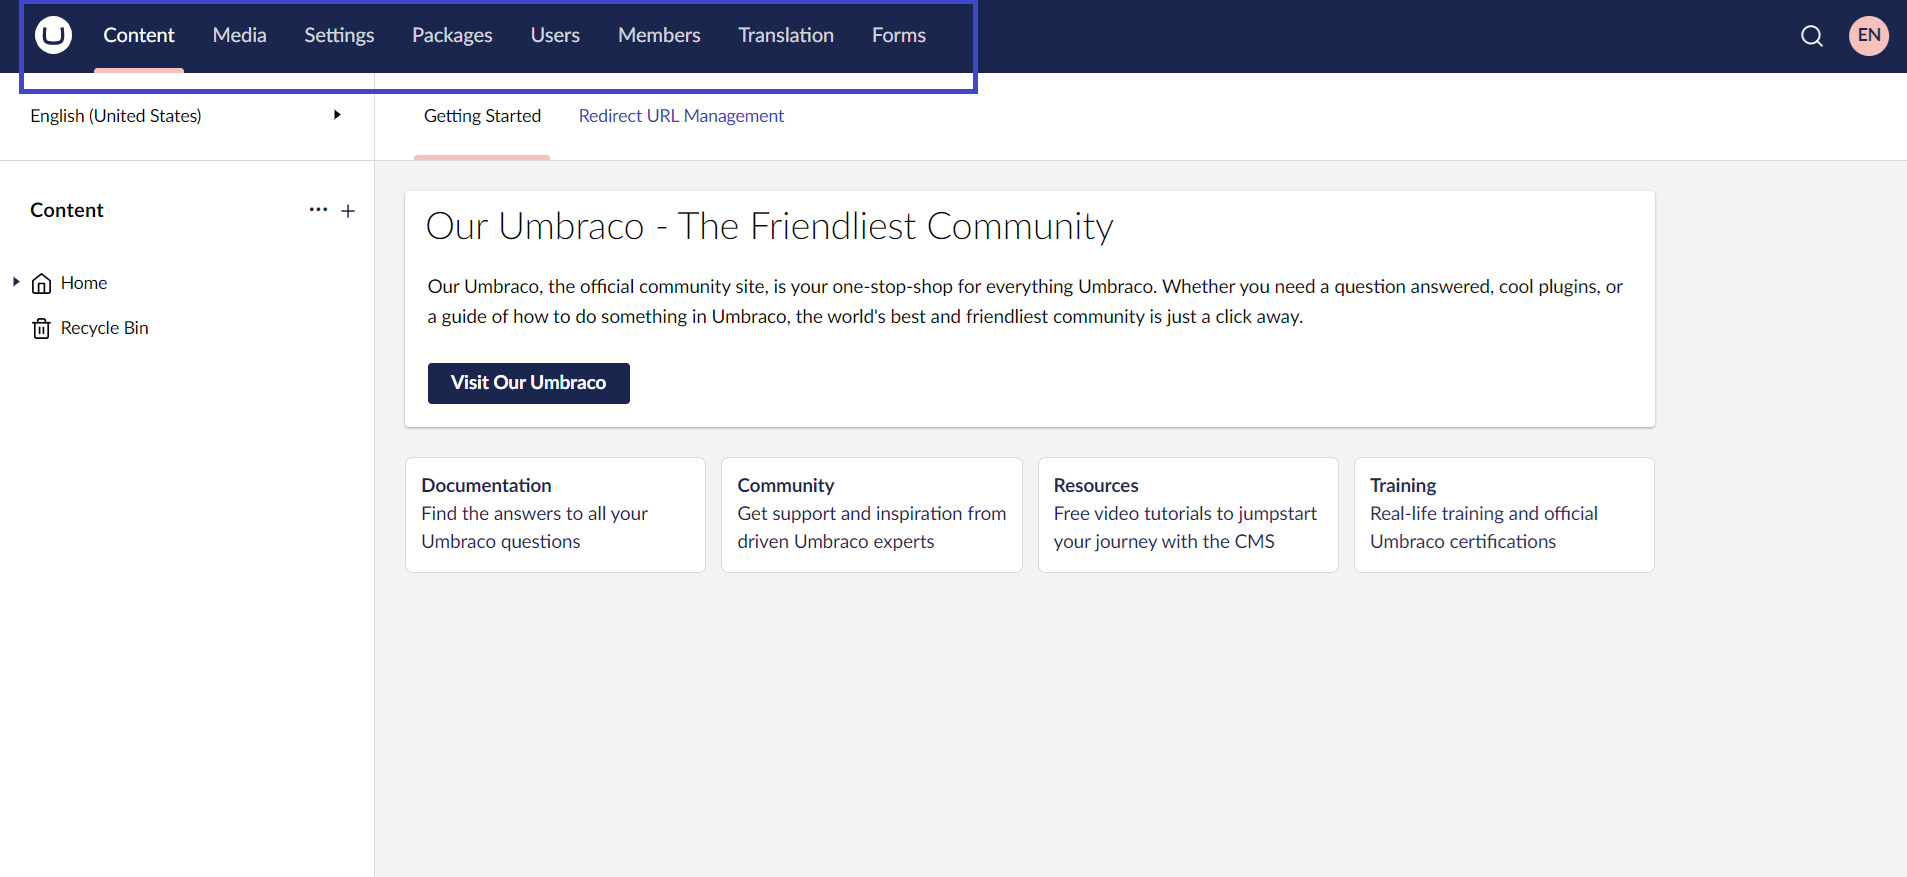Select the Getting Started tab
The width and height of the screenshot is (1907, 877).
(x=482, y=116)
